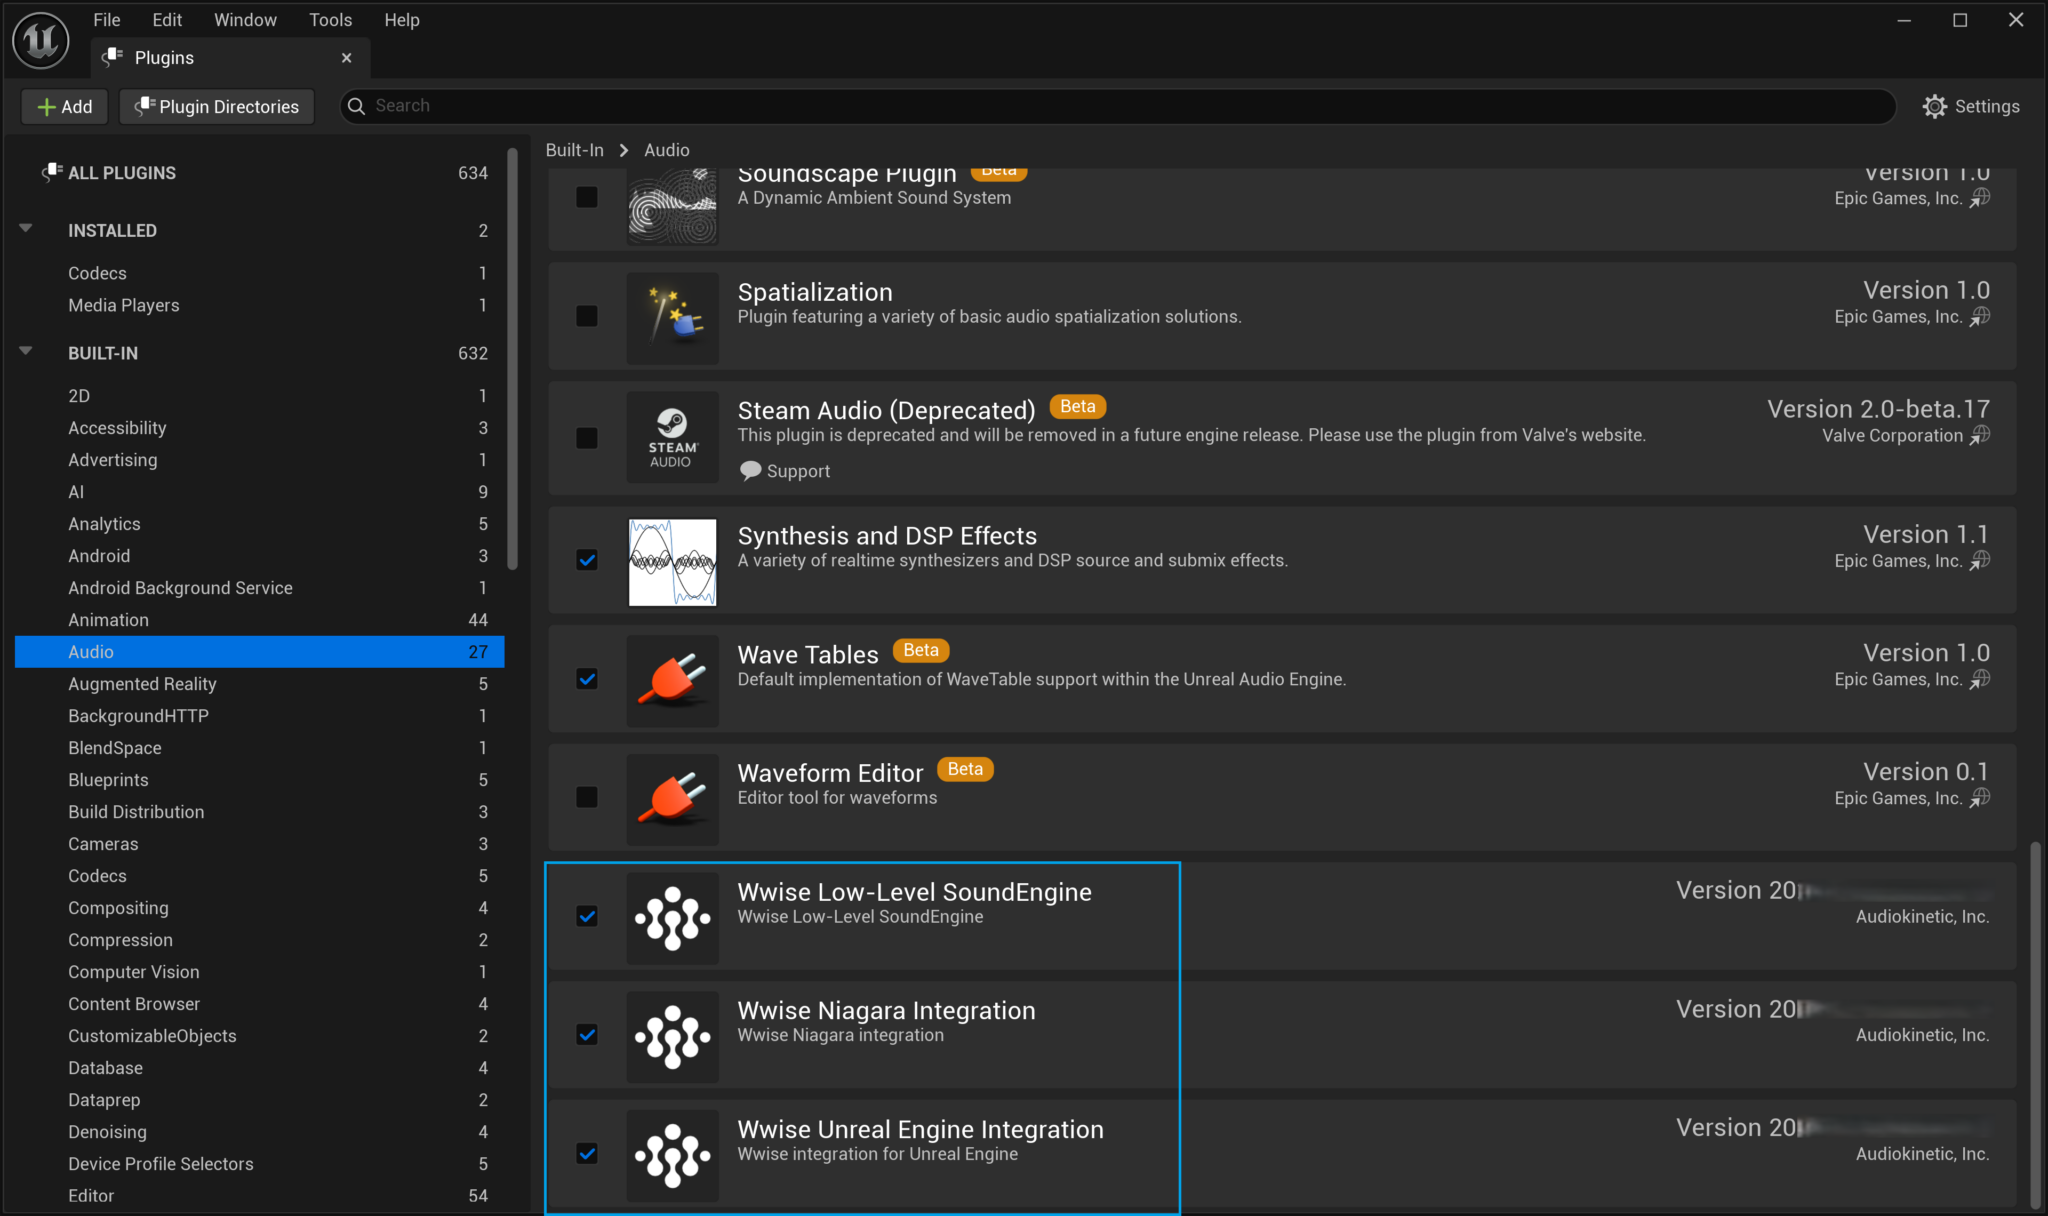
Task: Select the Plugins tab
Action: pos(164,57)
